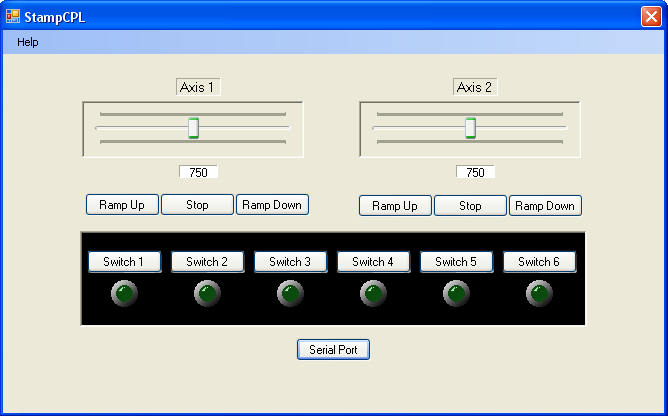The height and width of the screenshot is (416, 668).
Task: Click the LED indicator below Switch 5
Action: [456, 294]
